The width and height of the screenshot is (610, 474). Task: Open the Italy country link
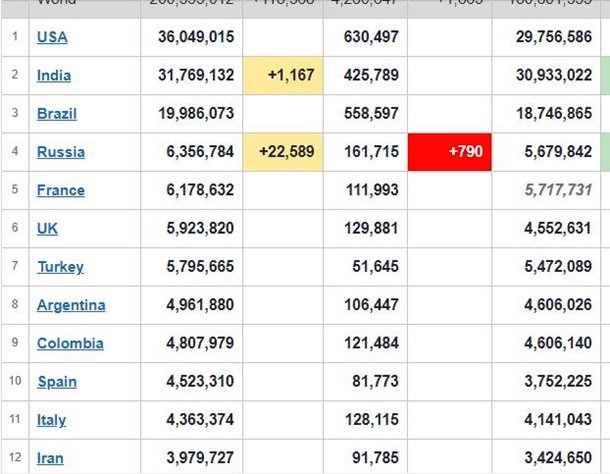point(52,420)
